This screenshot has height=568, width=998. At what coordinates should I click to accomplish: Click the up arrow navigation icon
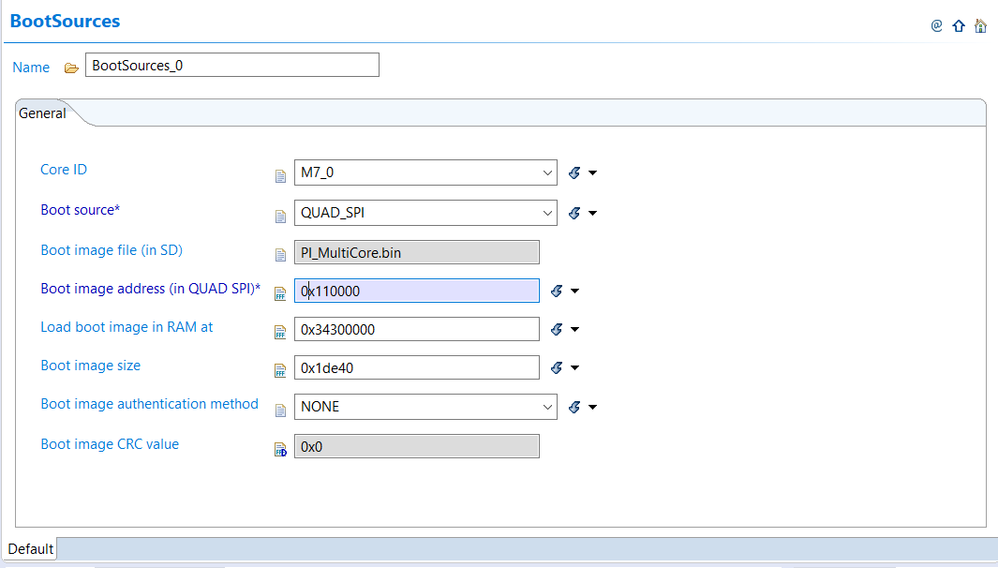click(x=959, y=26)
